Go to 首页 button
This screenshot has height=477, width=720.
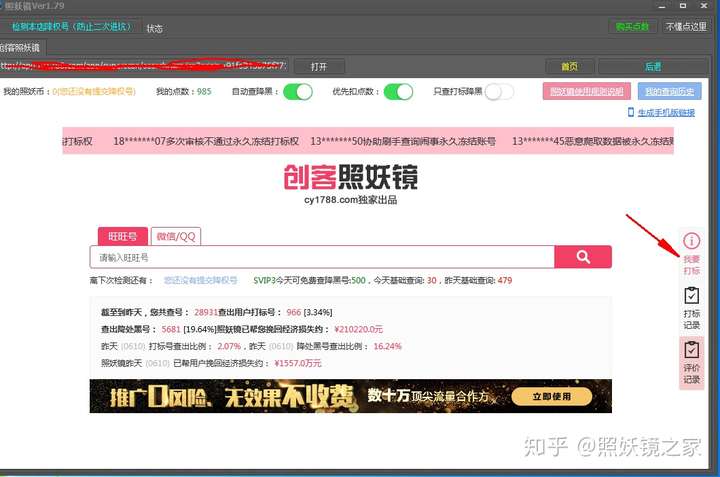pos(569,67)
